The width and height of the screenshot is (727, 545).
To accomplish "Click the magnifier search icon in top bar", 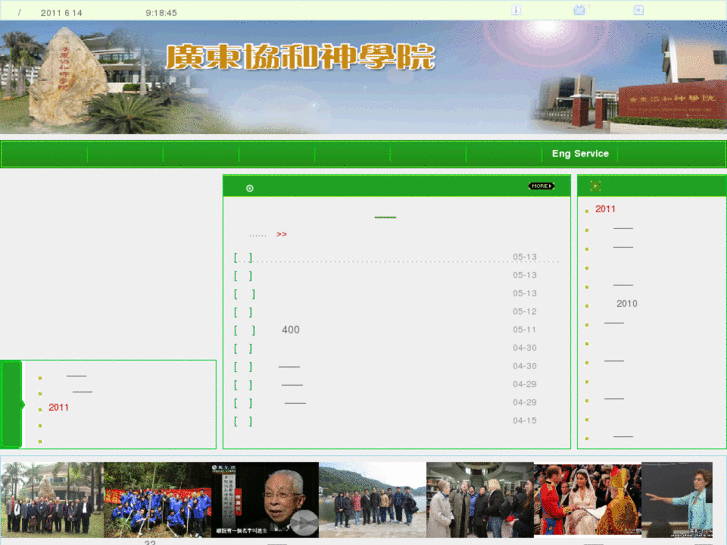I will pyautogui.click(x=638, y=10).
